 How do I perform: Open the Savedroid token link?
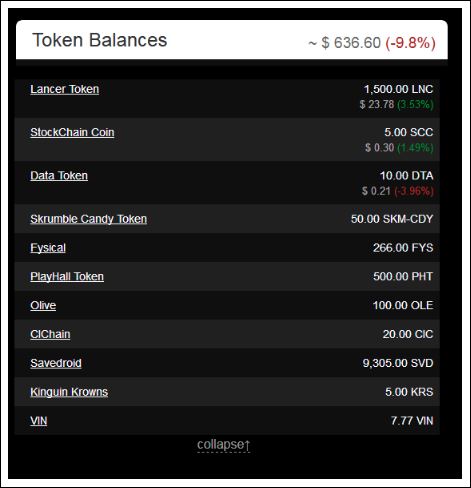[x=56, y=363]
